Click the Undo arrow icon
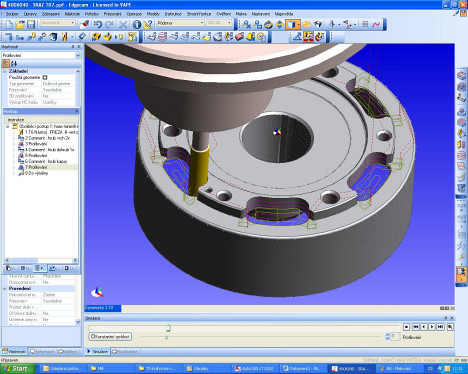The image size is (468, 374). click(98, 24)
